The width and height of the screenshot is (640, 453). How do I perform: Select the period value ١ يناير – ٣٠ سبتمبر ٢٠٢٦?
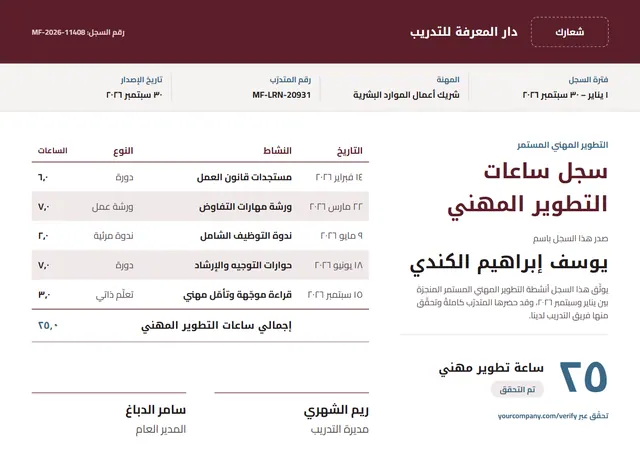(x=565, y=95)
